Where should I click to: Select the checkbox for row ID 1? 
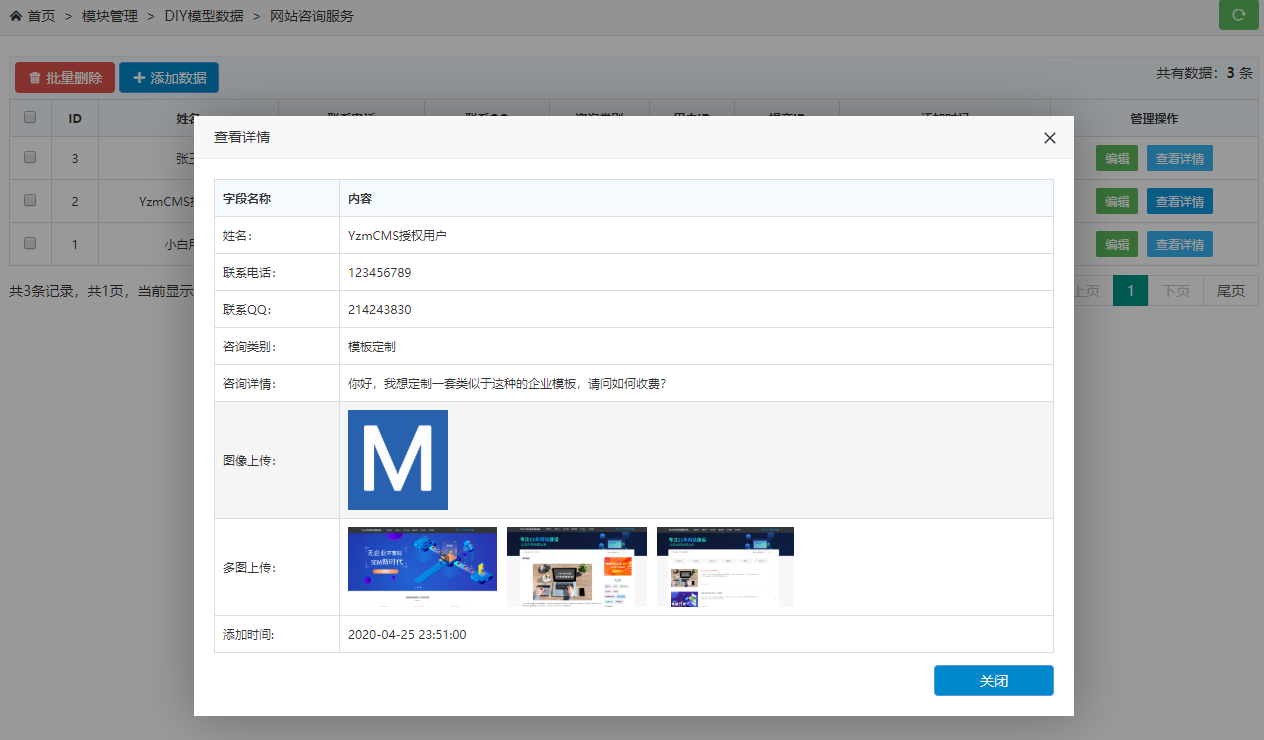(x=30, y=243)
